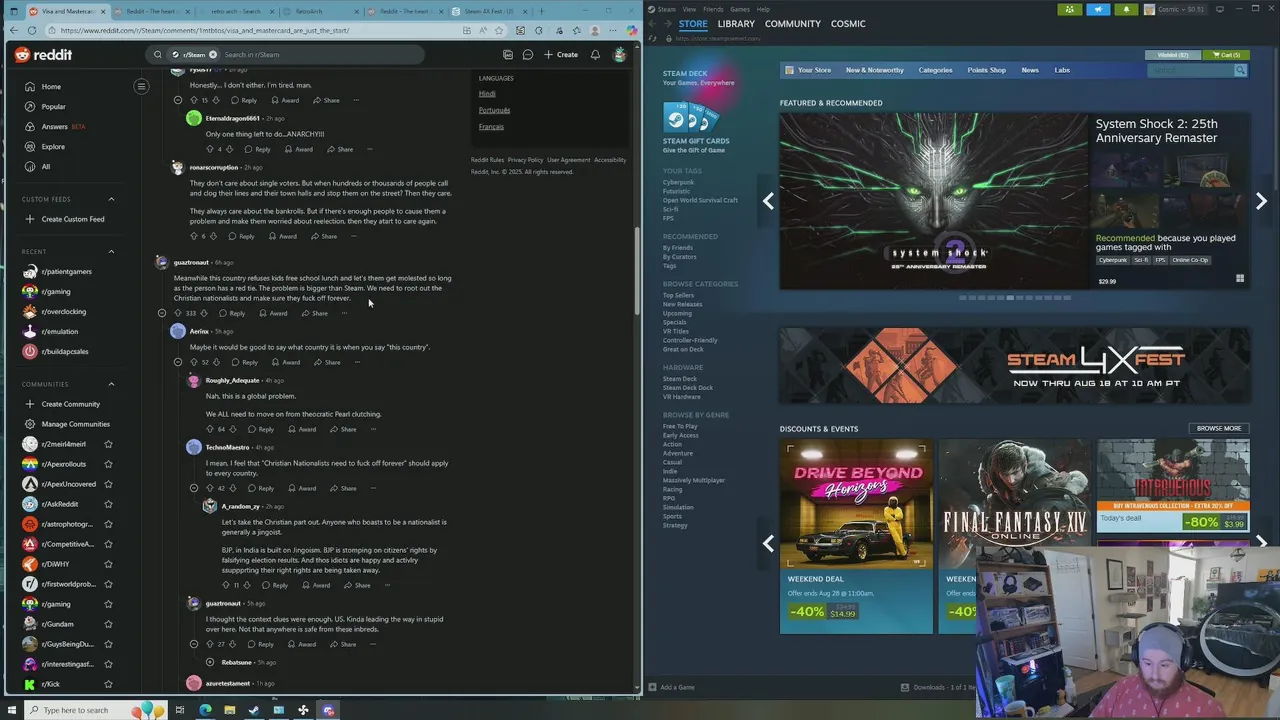Click Browse More in Discounts & Events
The height and width of the screenshot is (720, 1280).
(x=1219, y=428)
